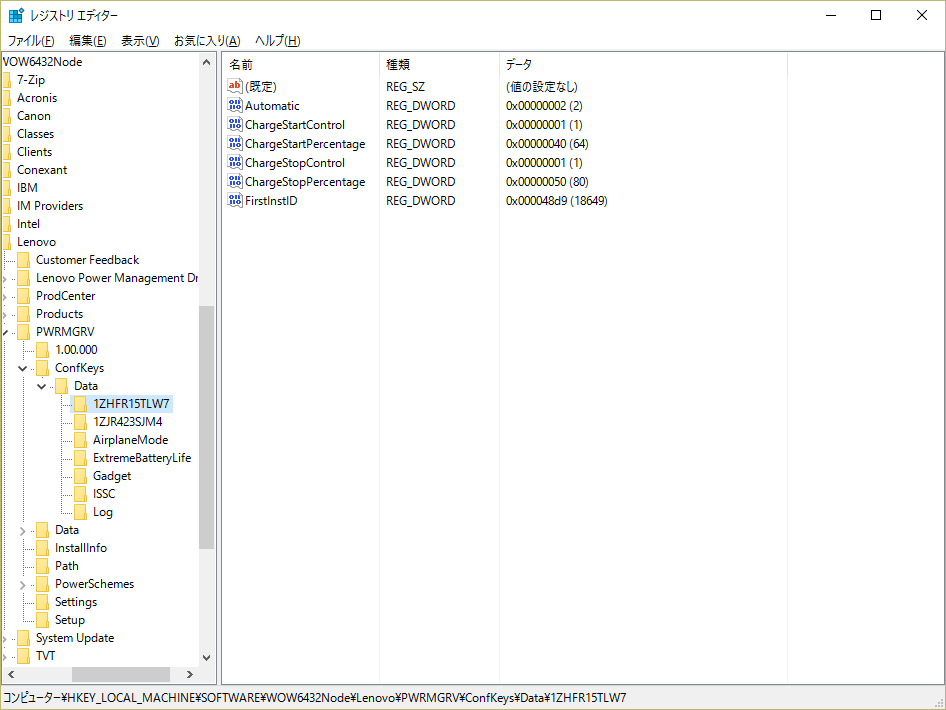Click the ISSC folder icon
946x710 pixels.
(x=80, y=494)
